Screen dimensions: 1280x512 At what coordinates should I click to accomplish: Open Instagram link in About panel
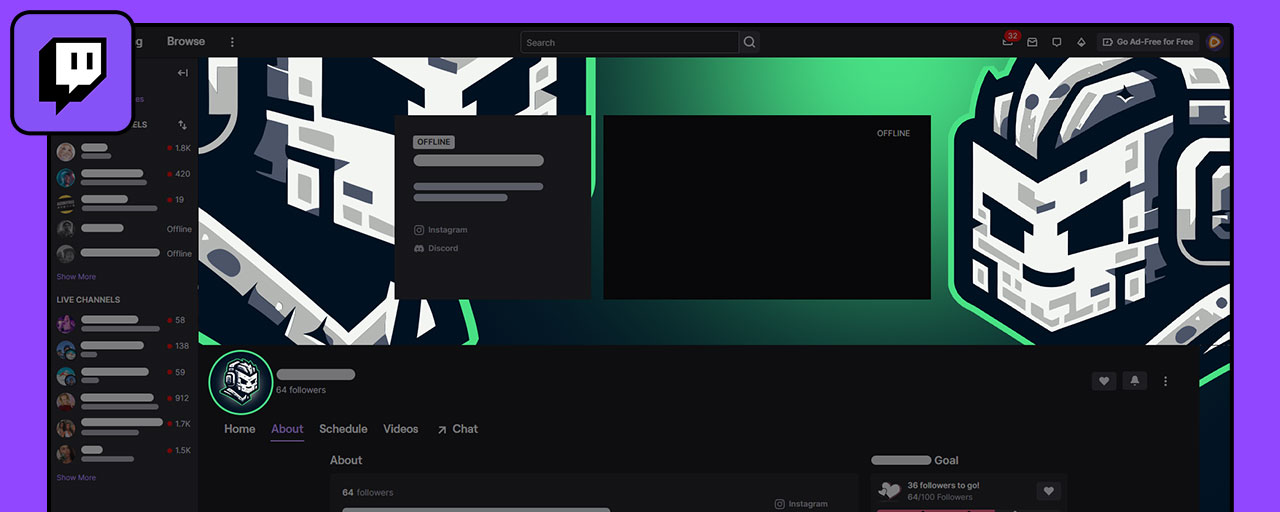pos(801,504)
